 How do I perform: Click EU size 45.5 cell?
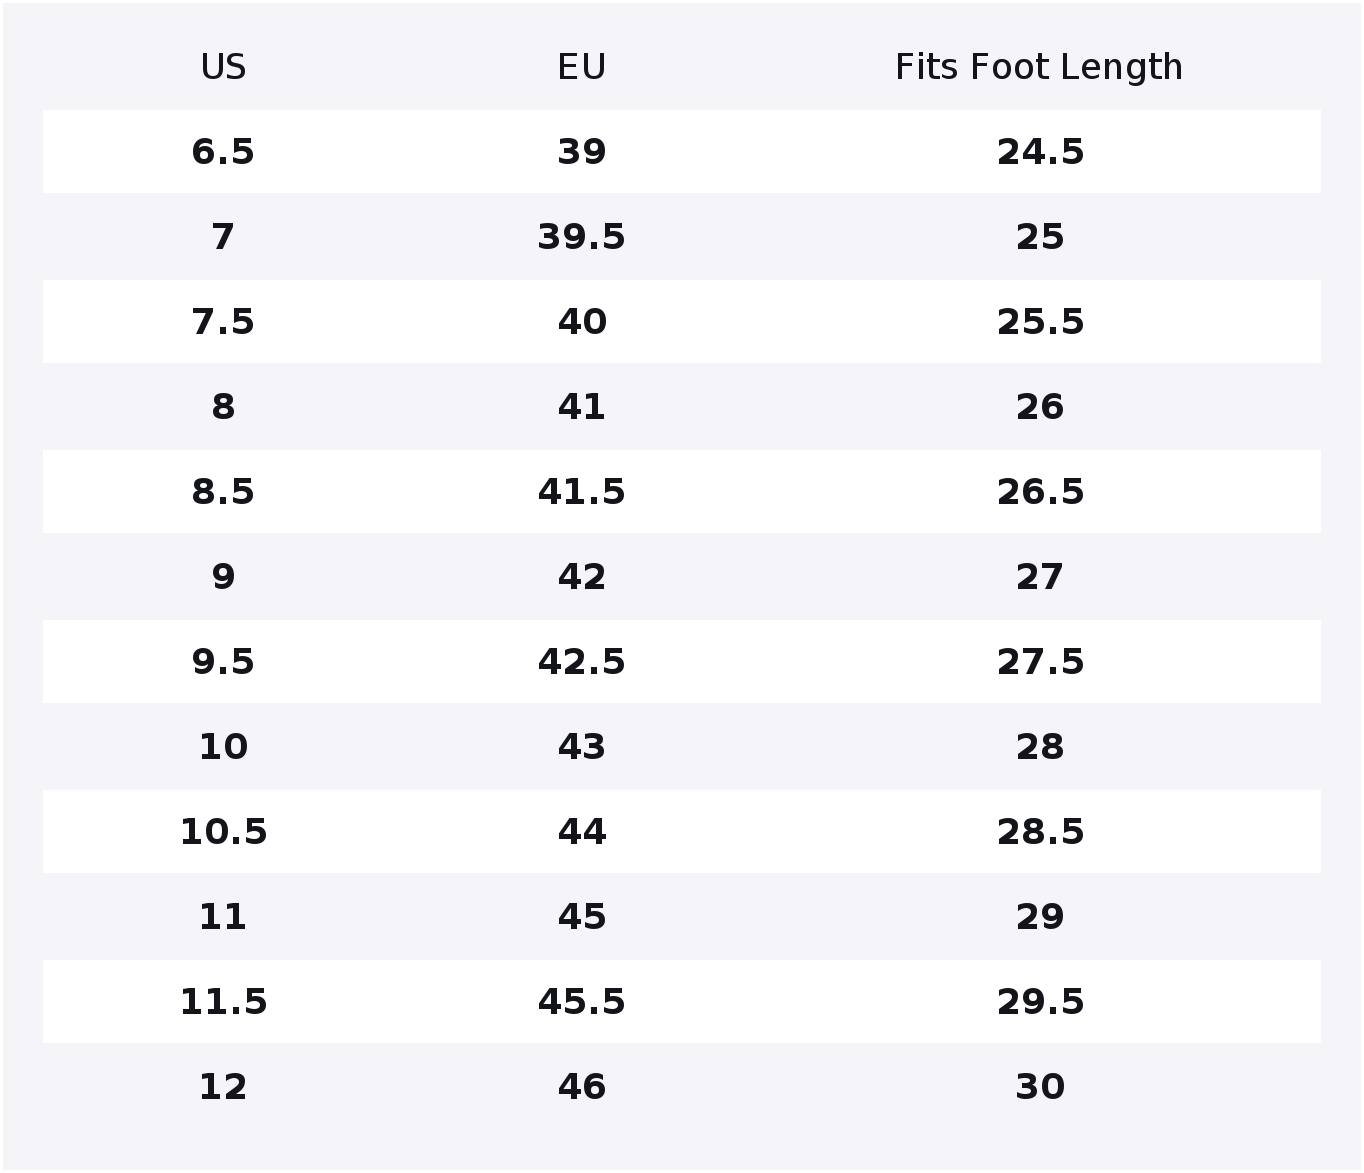(x=581, y=1002)
